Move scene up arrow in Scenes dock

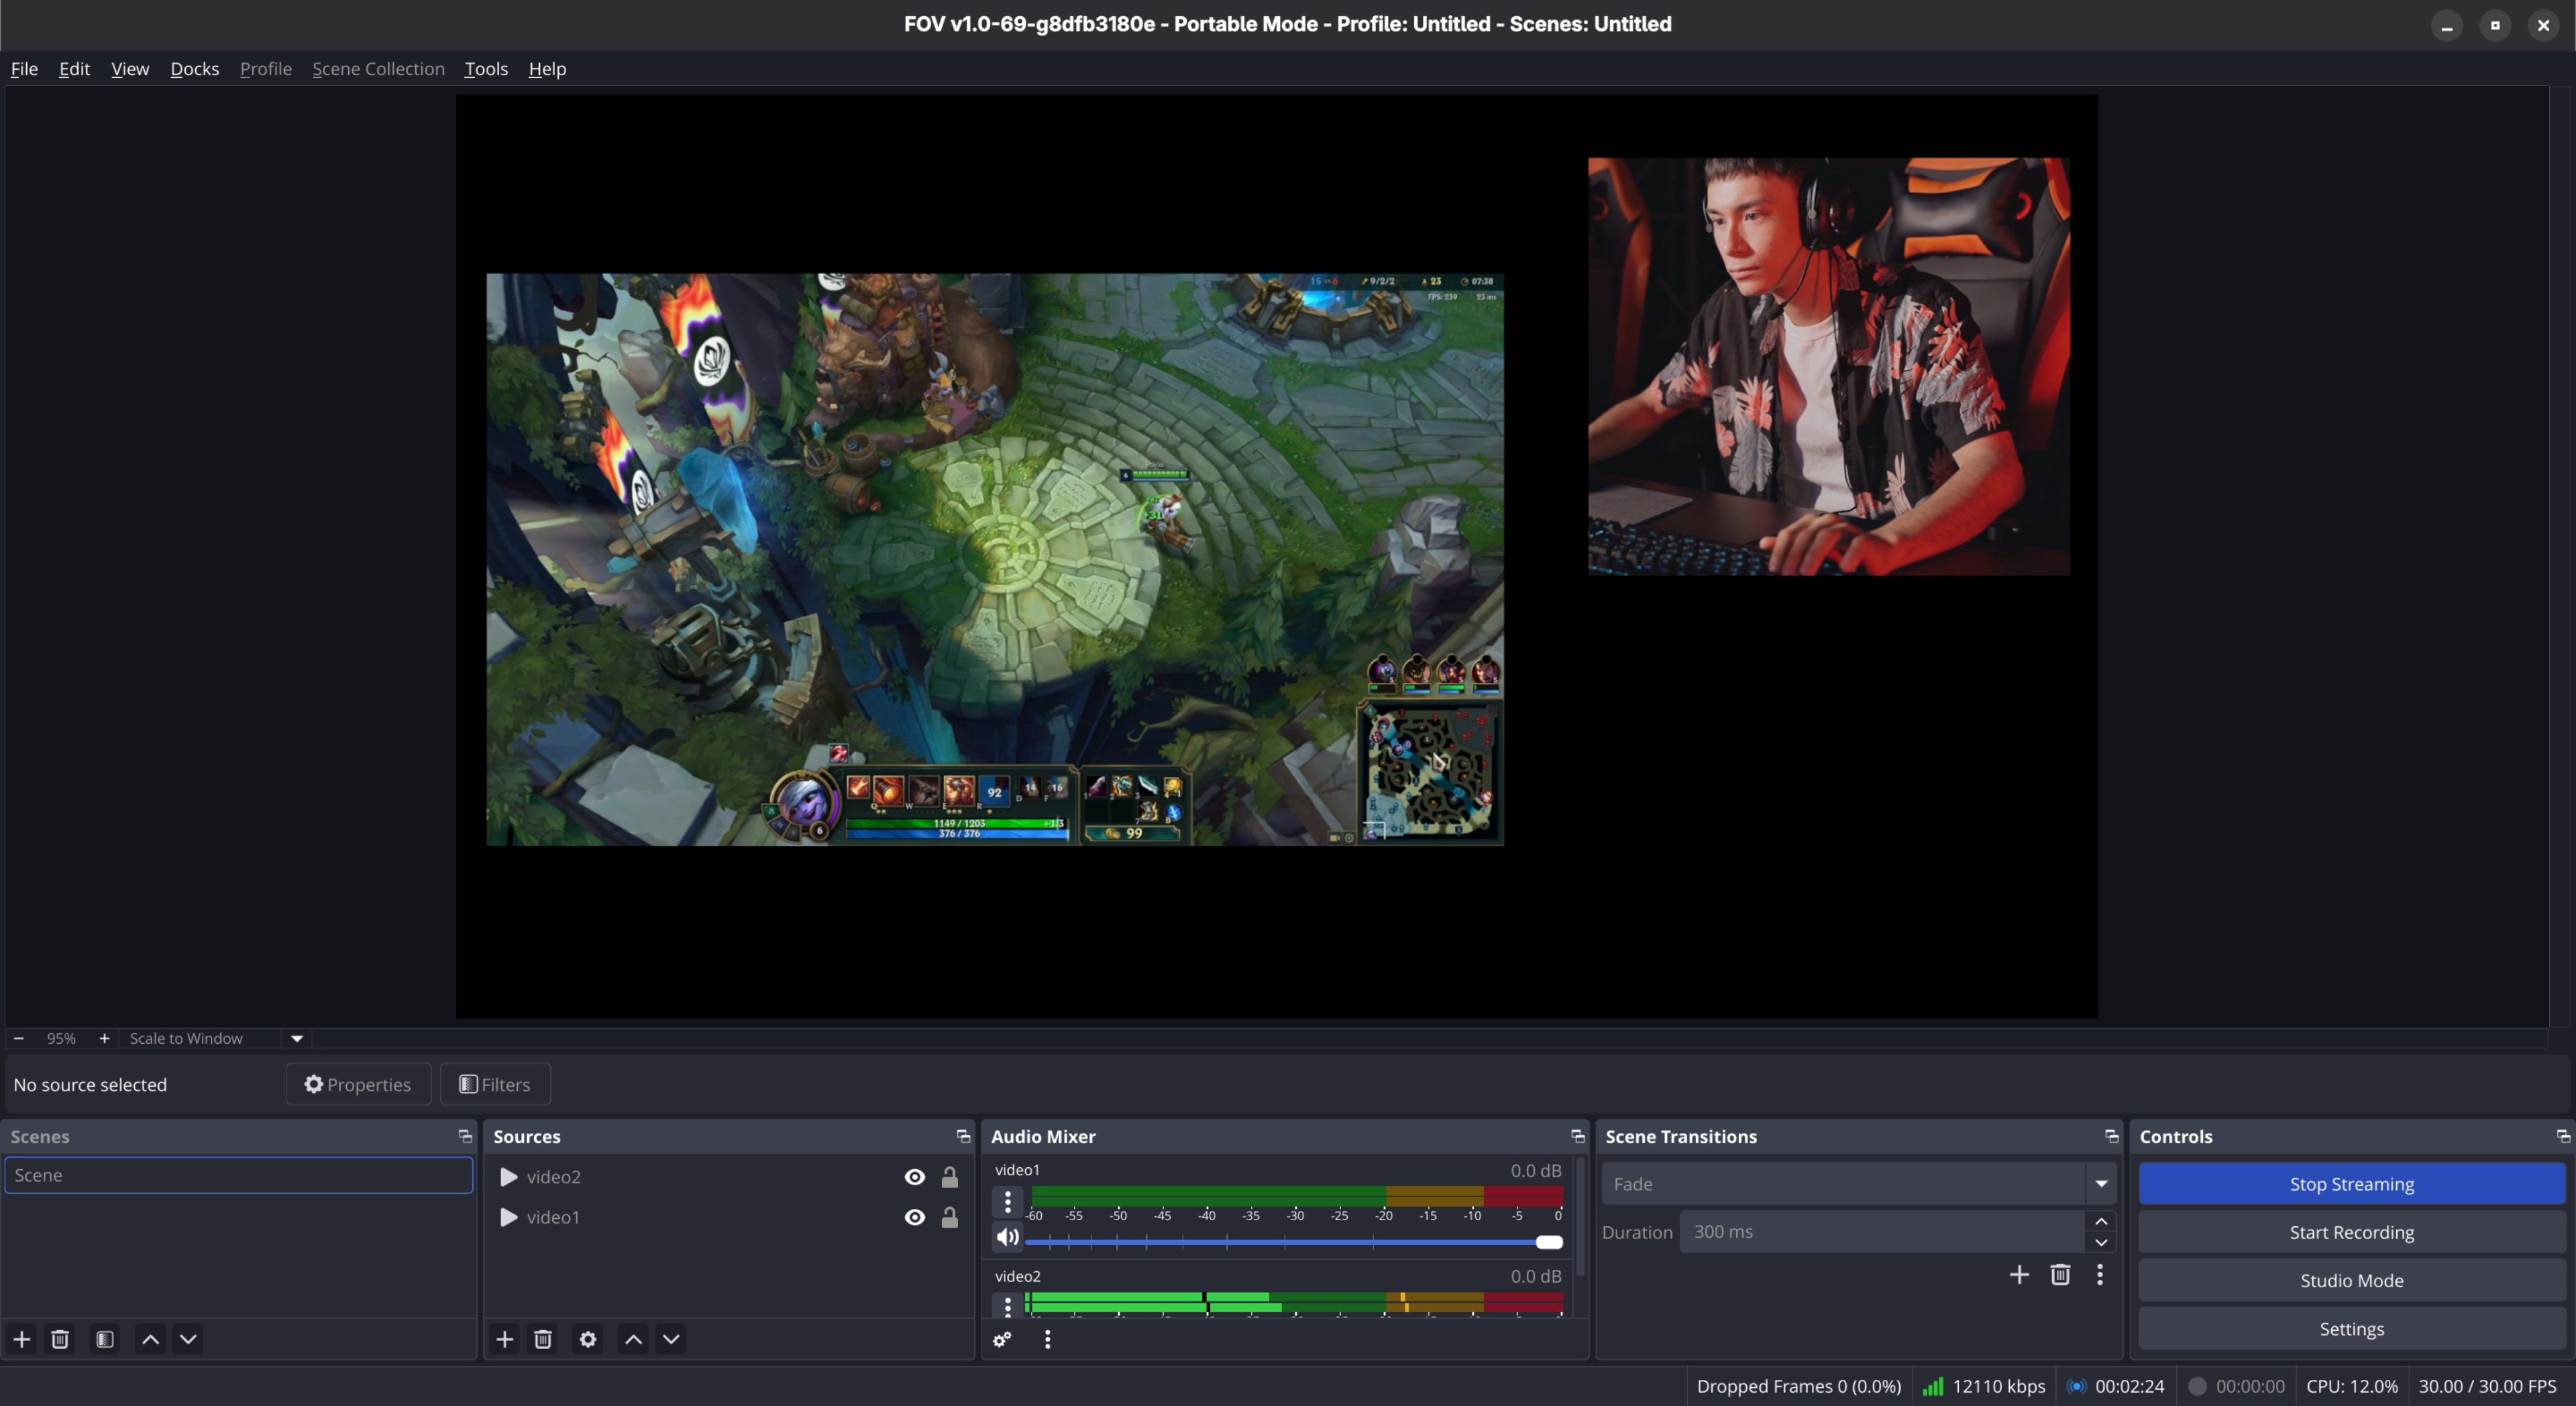tap(150, 1339)
